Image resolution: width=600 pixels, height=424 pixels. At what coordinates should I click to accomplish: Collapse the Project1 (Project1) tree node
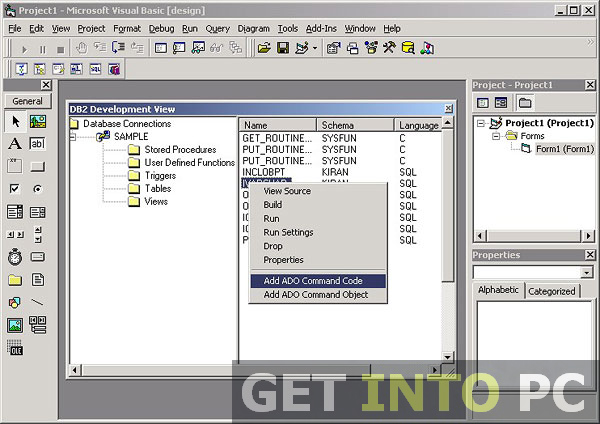tap(481, 123)
